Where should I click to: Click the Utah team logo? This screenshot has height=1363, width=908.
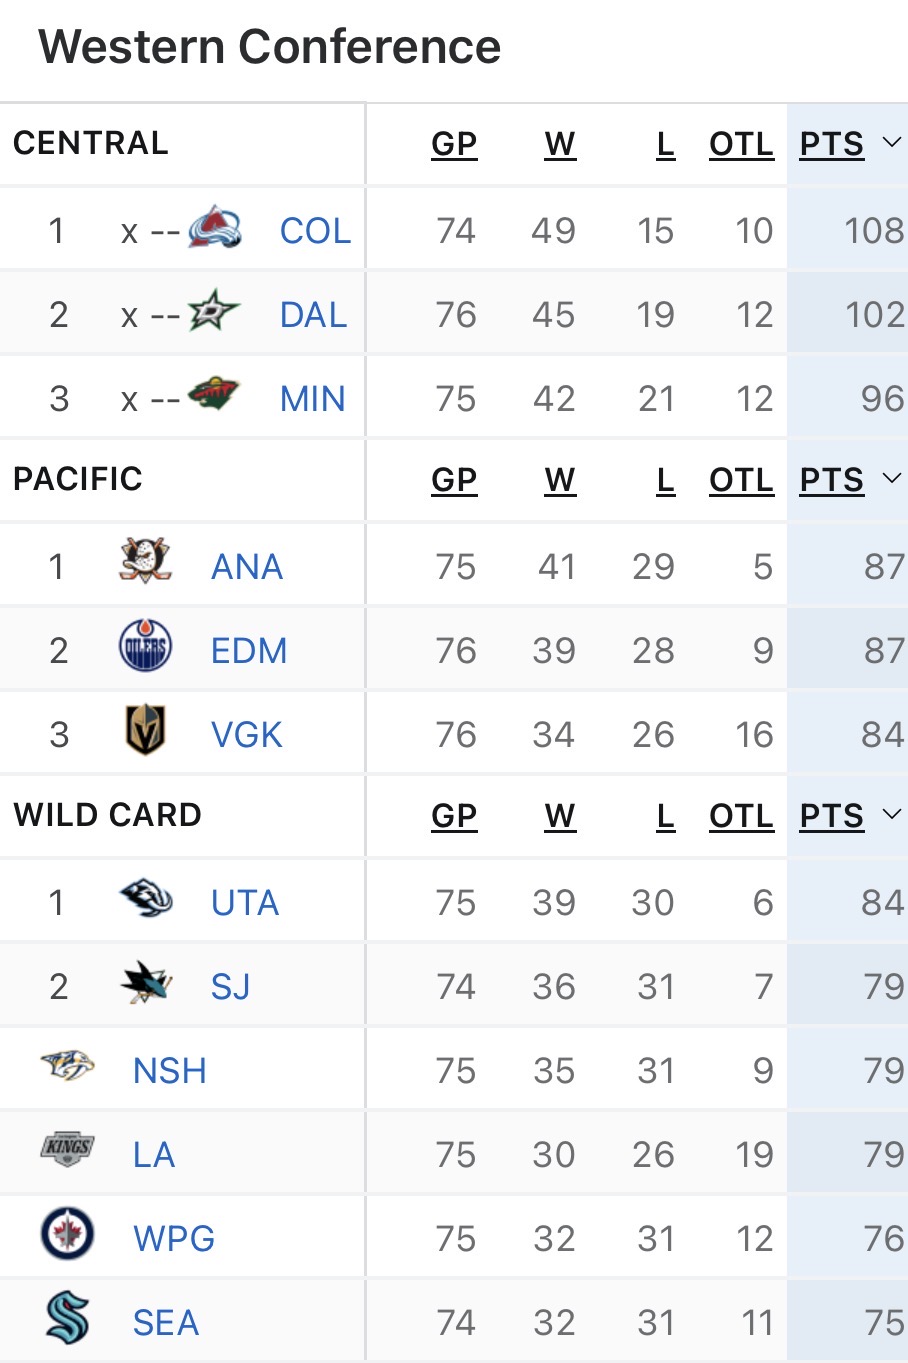(146, 899)
